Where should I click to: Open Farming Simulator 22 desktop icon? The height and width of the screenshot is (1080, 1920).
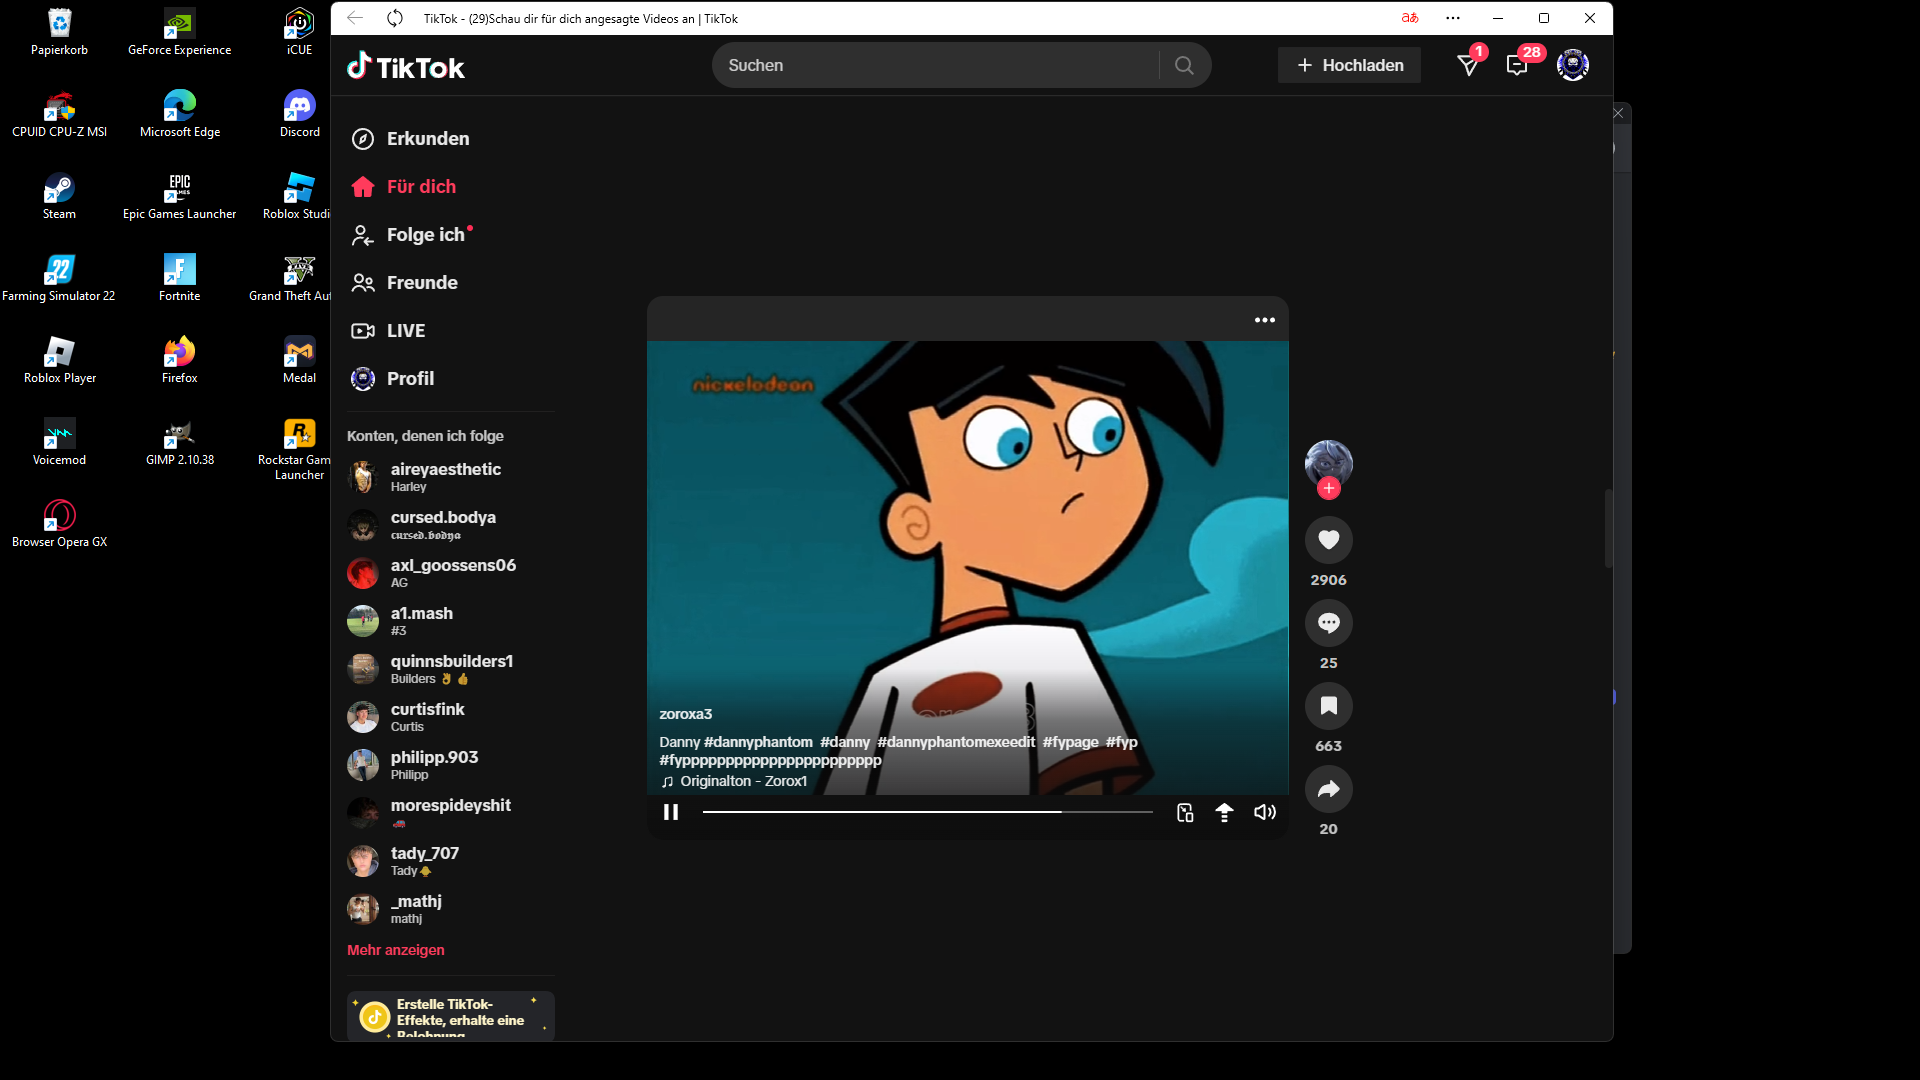point(59,278)
